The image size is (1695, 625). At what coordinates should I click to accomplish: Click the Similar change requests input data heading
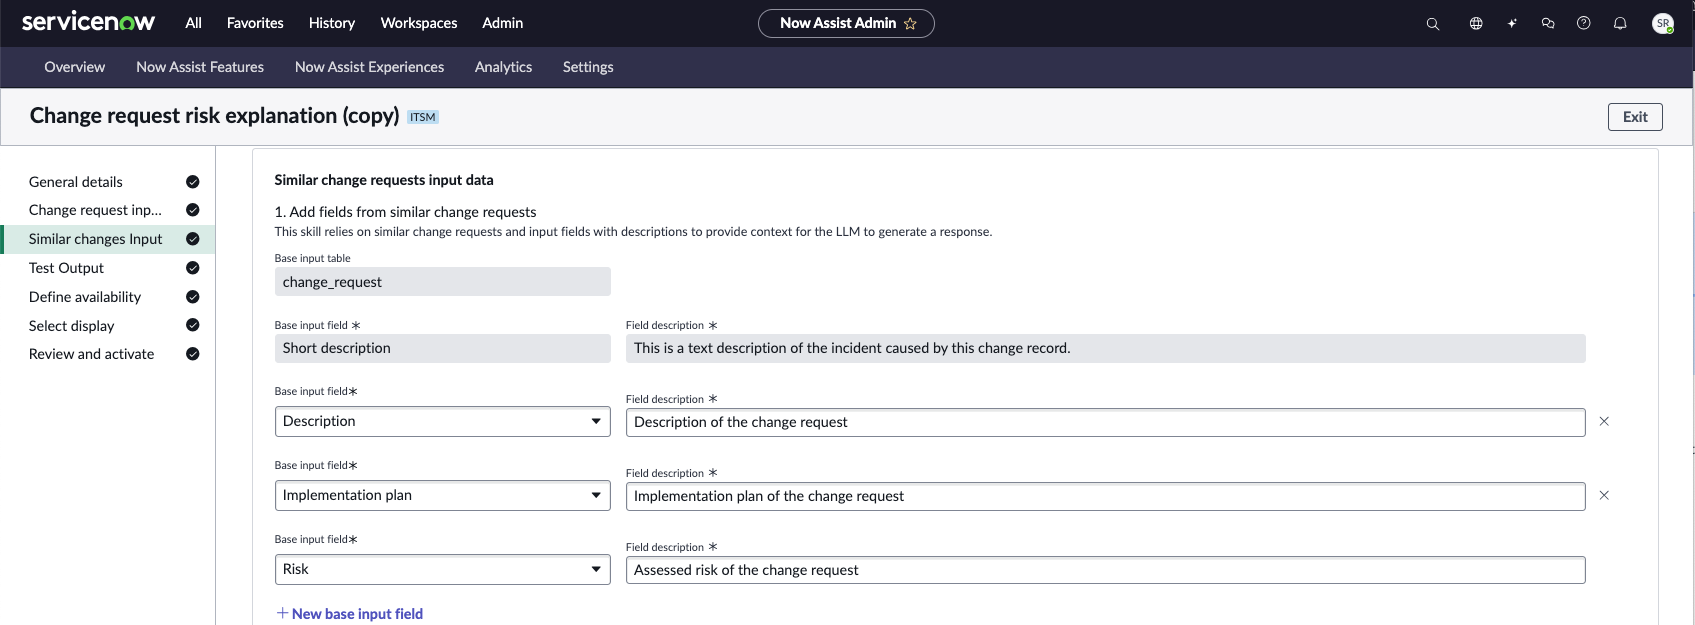pos(384,180)
